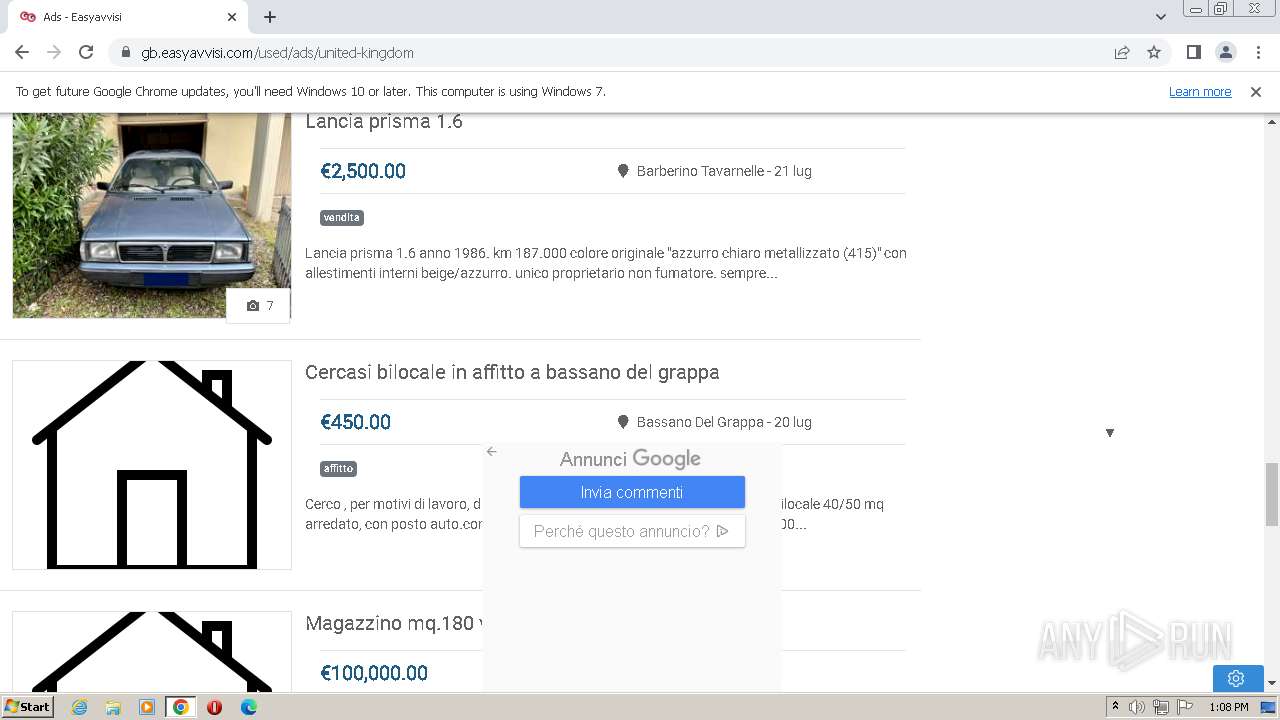Open Learn more link in update bar
Image resolution: width=1280 pixels, height=720 pixels.
pos(1200,91)
